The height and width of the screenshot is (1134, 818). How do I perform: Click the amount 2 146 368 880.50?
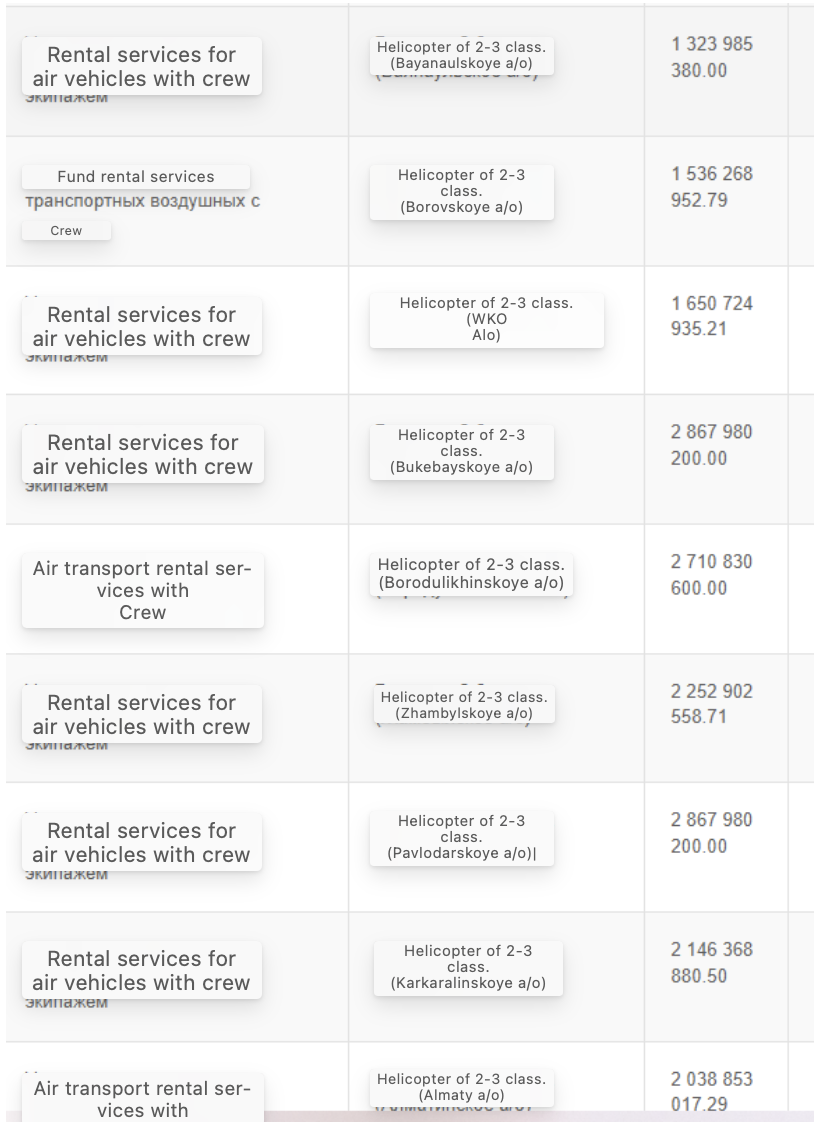(x=712, y=963)
